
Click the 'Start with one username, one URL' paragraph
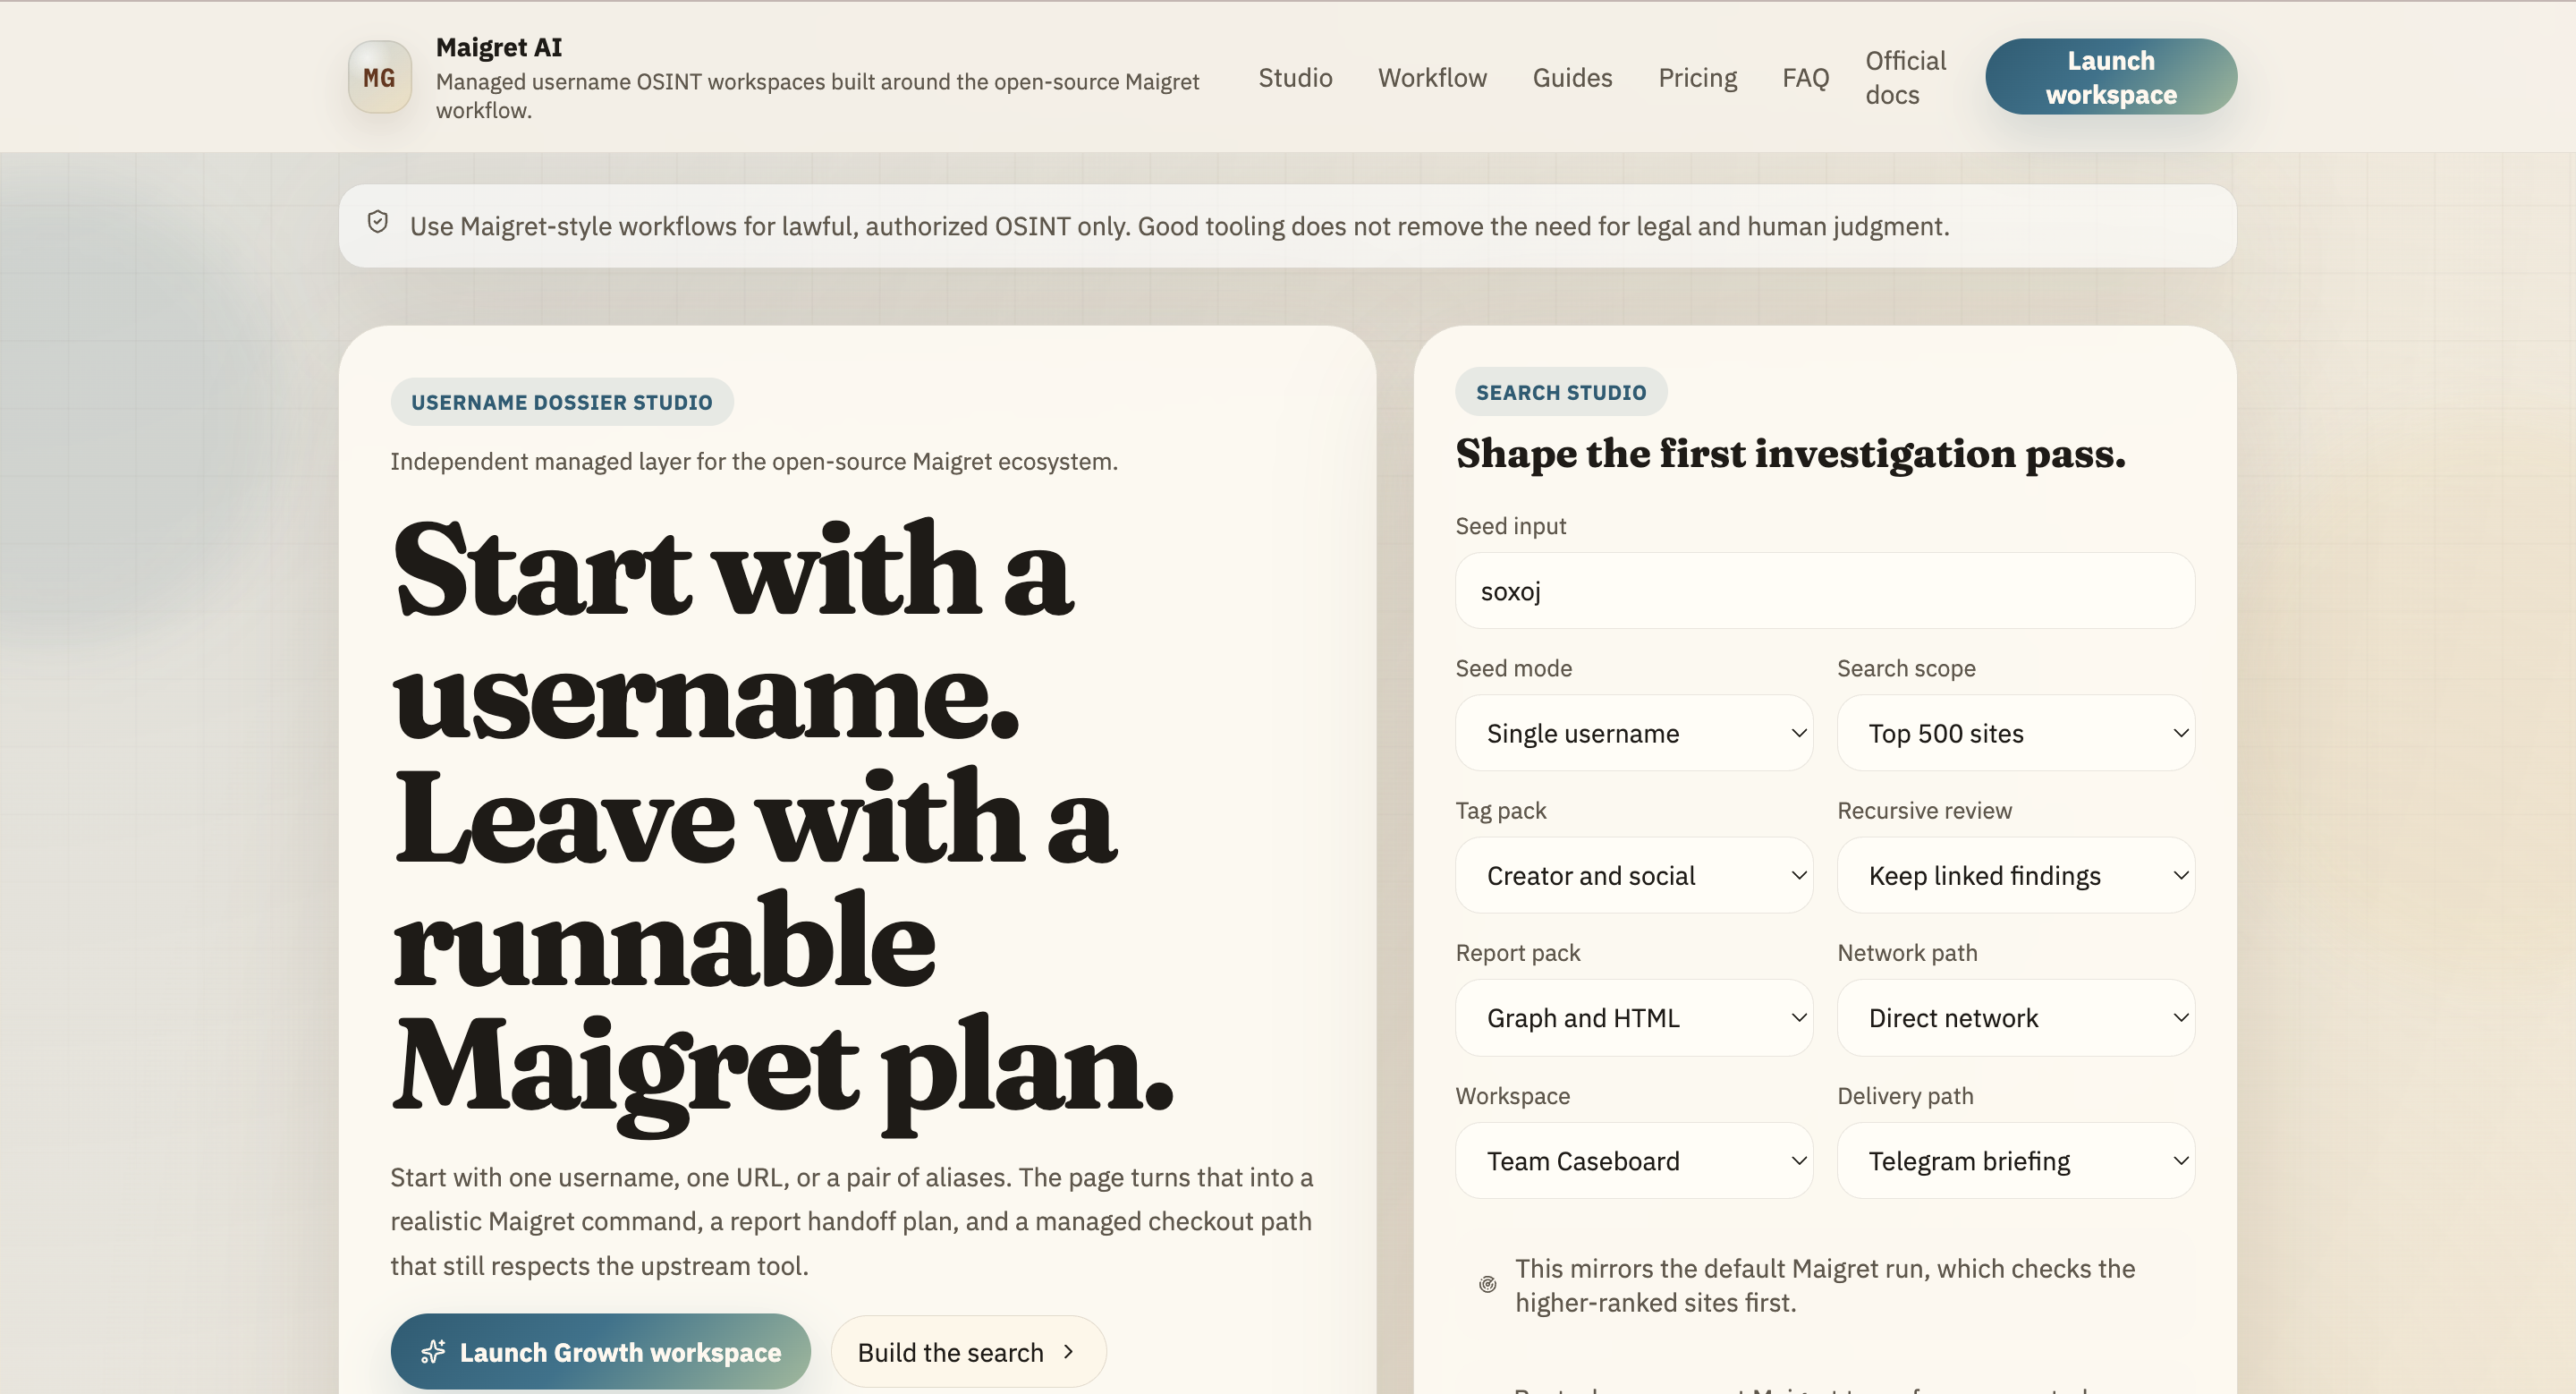tap(851, 1221)
